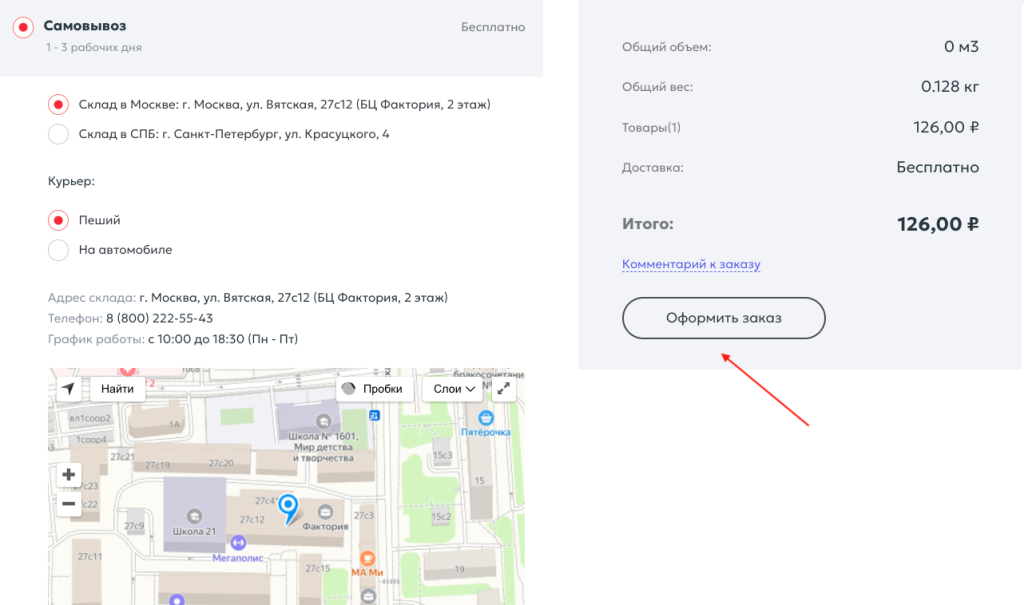Image resolution: width=1024 pixels, height=605 pixels.
Task: Click the map geolocation arrow icon
Action: tap(68, 389)
